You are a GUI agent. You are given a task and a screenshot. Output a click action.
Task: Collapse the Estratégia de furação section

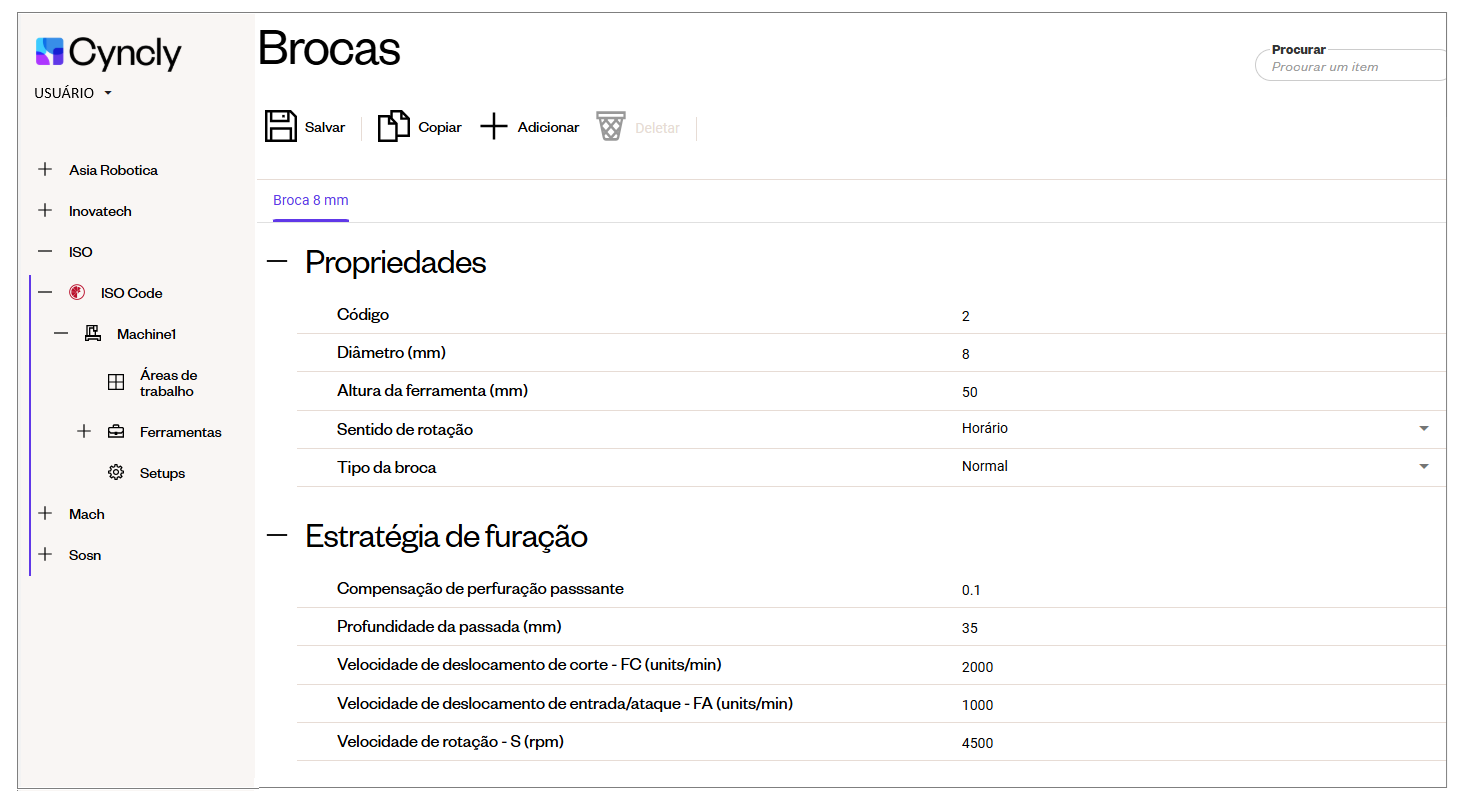point(277,536)
